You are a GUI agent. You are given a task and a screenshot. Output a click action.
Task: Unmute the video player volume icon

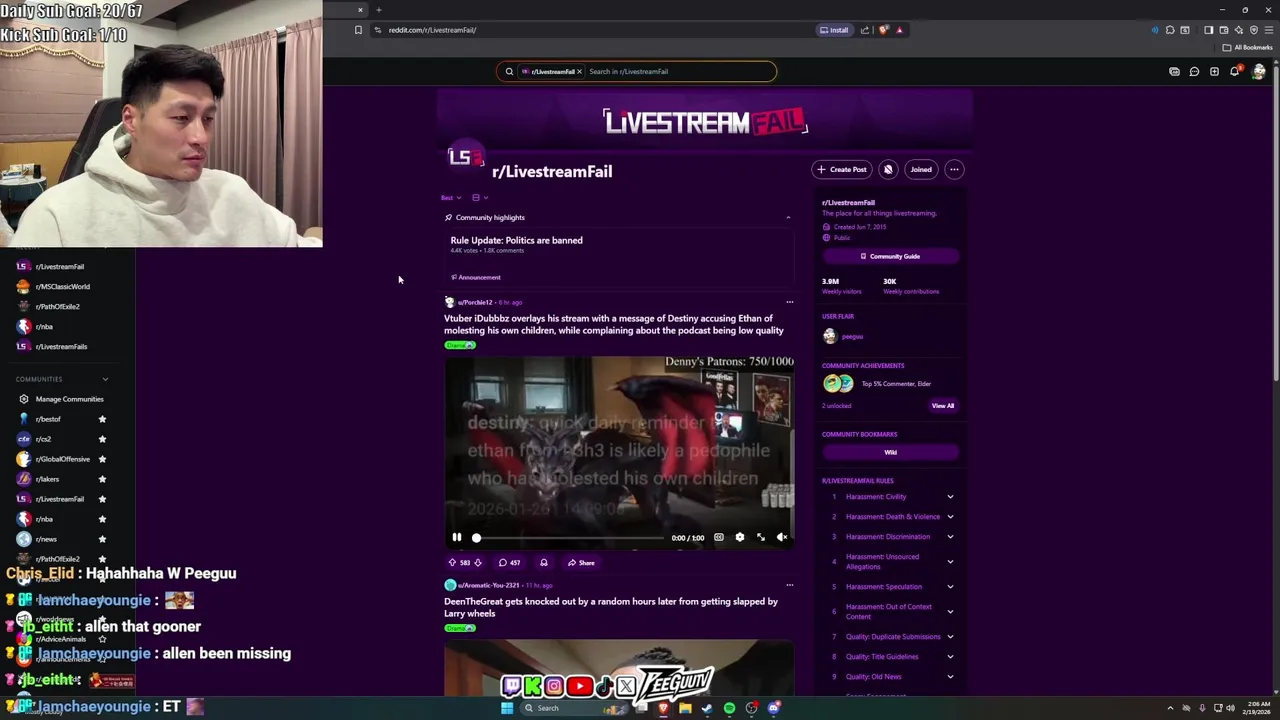click(782, 538)
